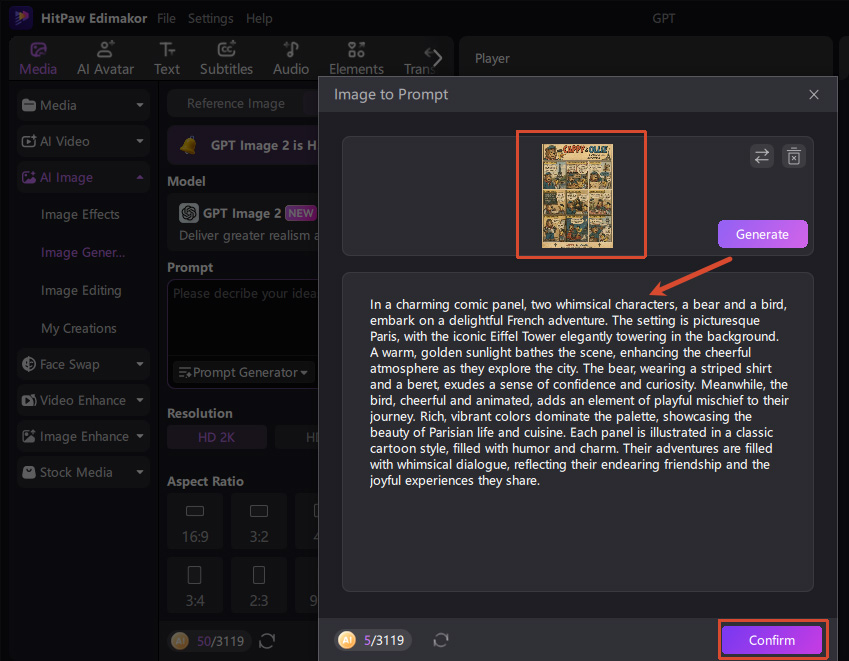Screen dimensions: 849x661
Task: Click the Media tab icon
Action: [38, 50]
